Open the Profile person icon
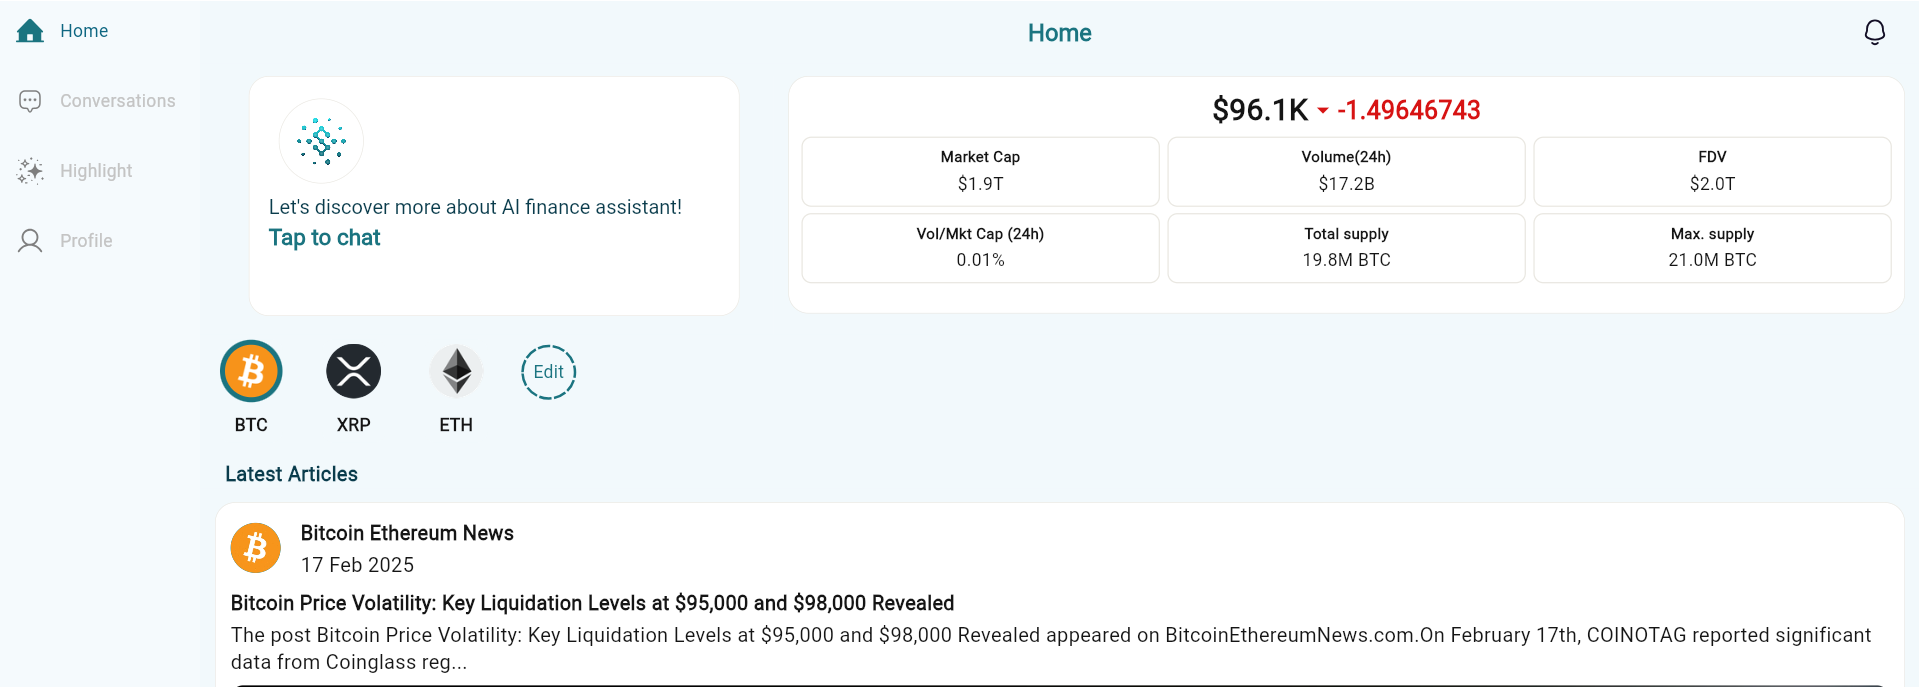This screenshot has height=687, width=1919. tap(30, 241)
